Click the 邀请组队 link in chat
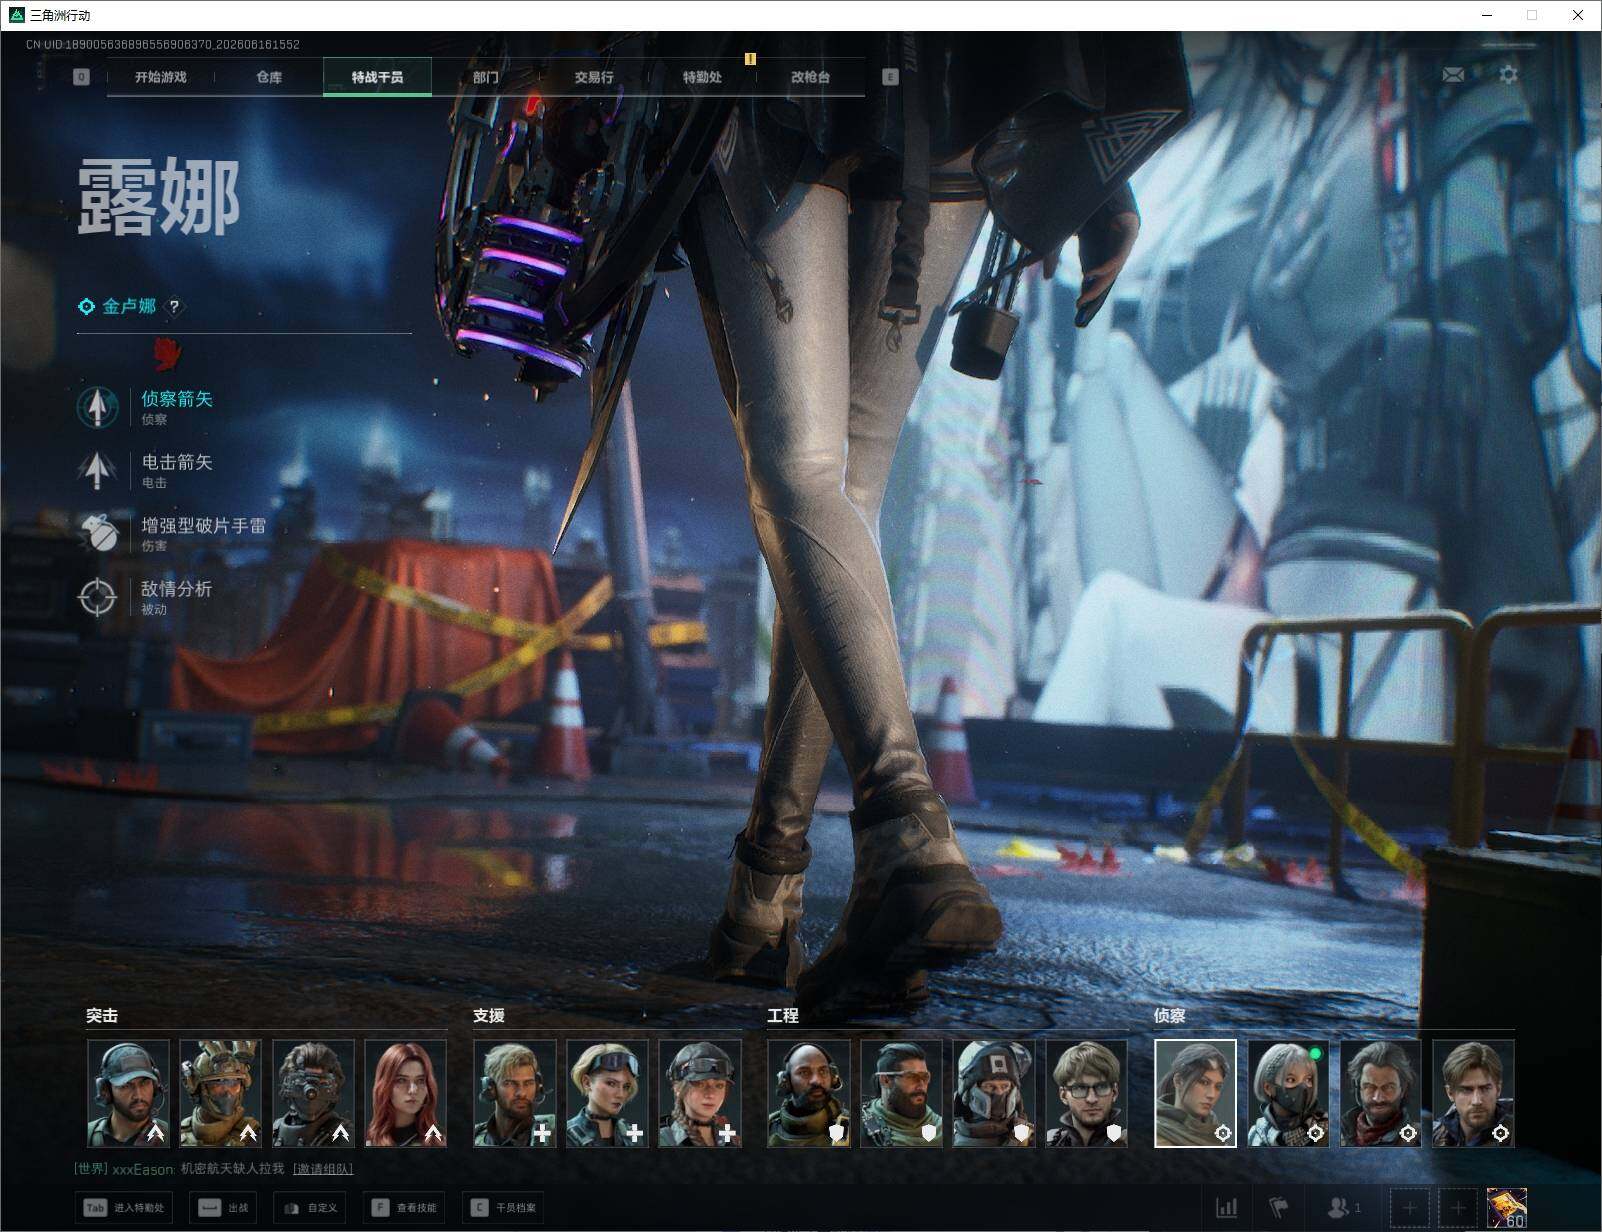This screenshot has width=1602, height=1232. (x=323, y=1168)
